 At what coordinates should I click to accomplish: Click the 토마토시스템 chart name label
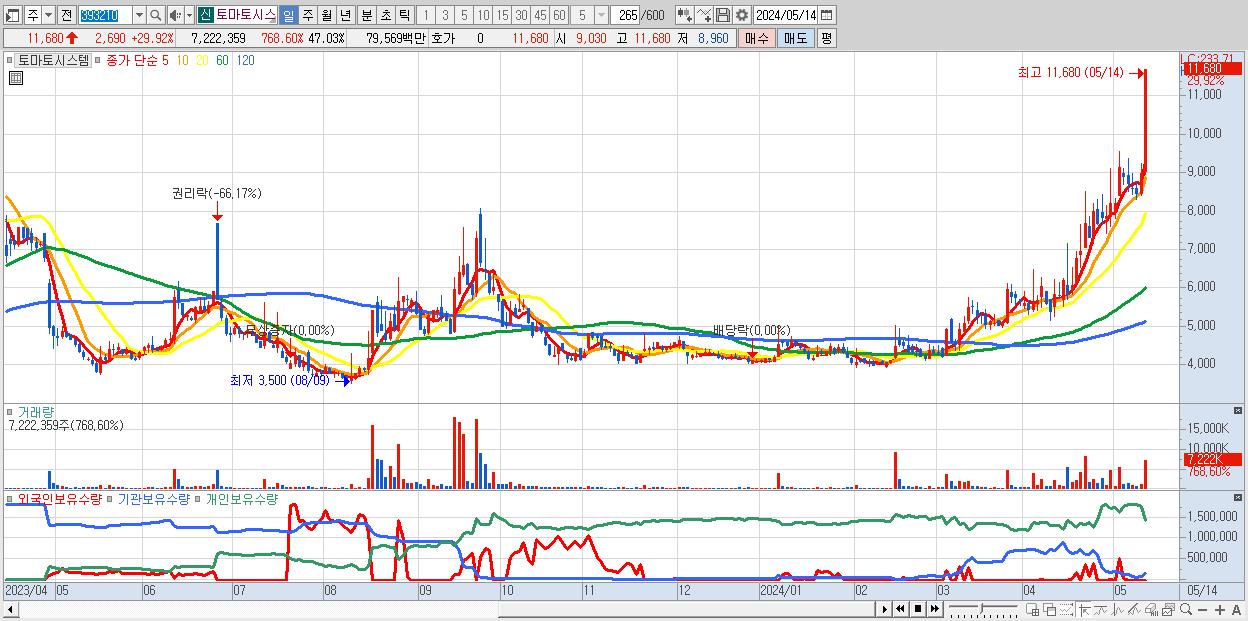53,60
